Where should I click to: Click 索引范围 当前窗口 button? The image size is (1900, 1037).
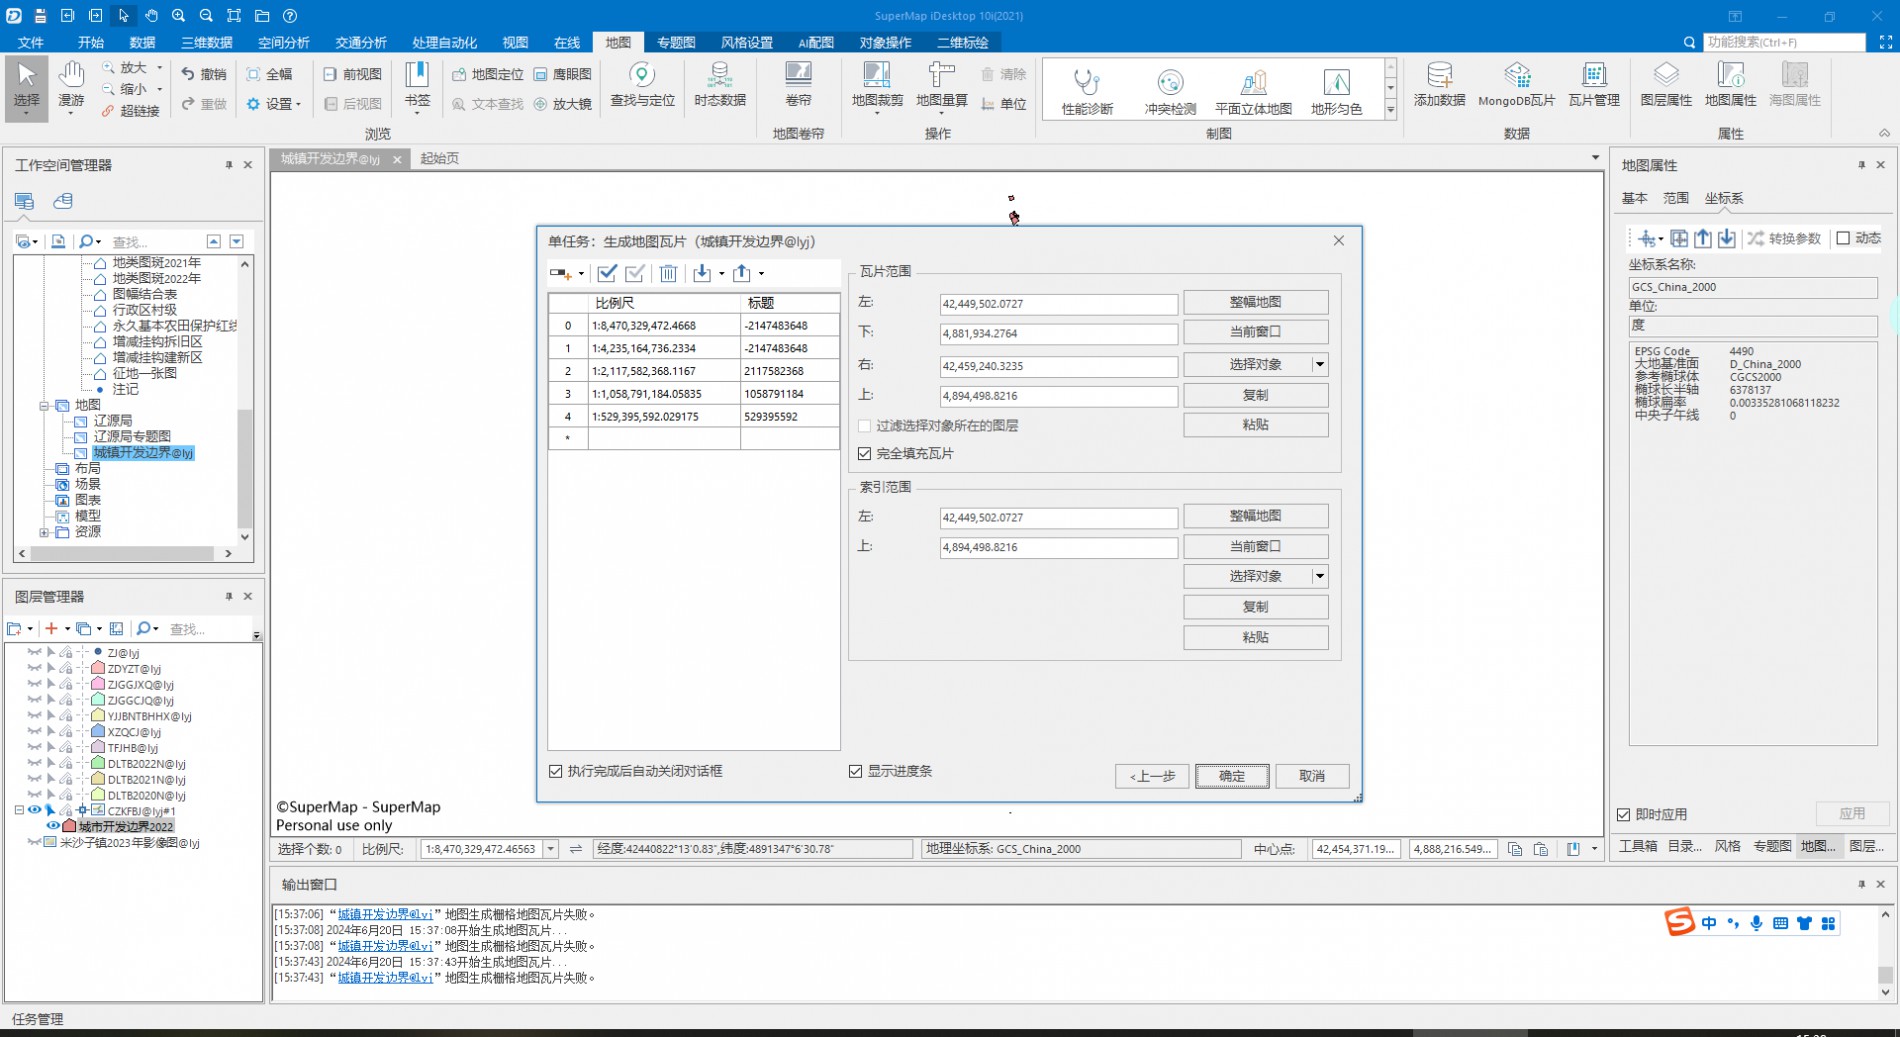click(1256, 547)
